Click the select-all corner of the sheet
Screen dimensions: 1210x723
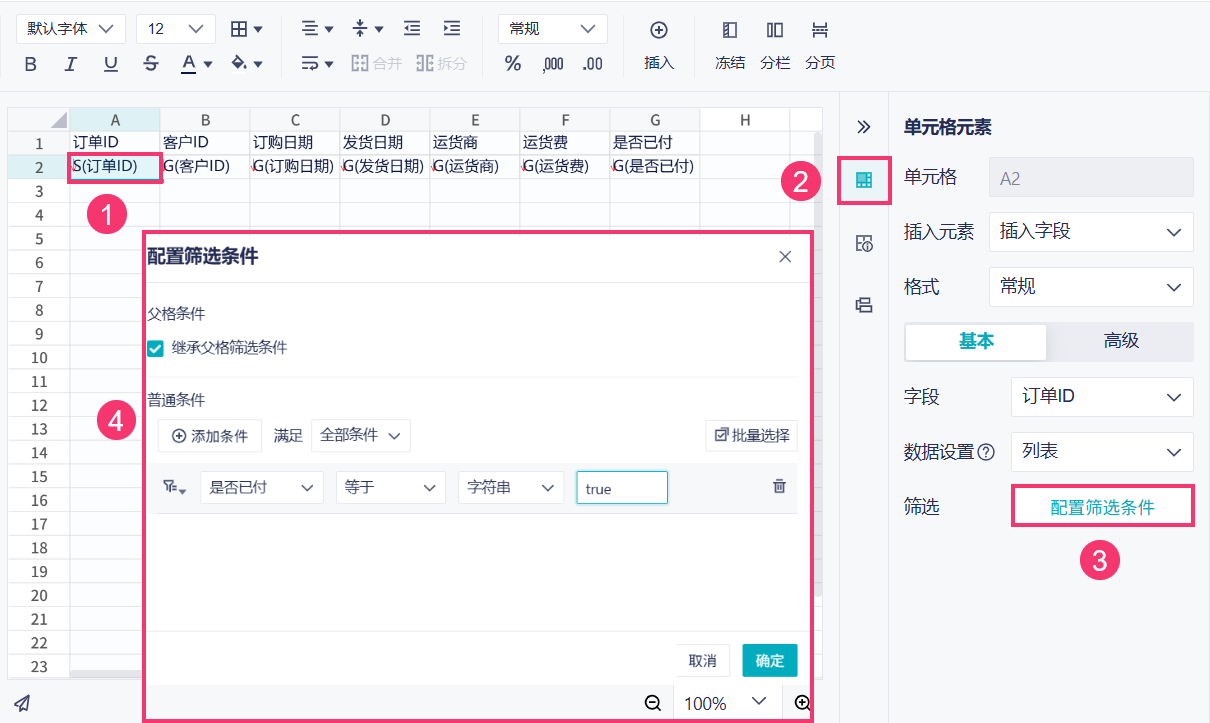pos(39,120)
